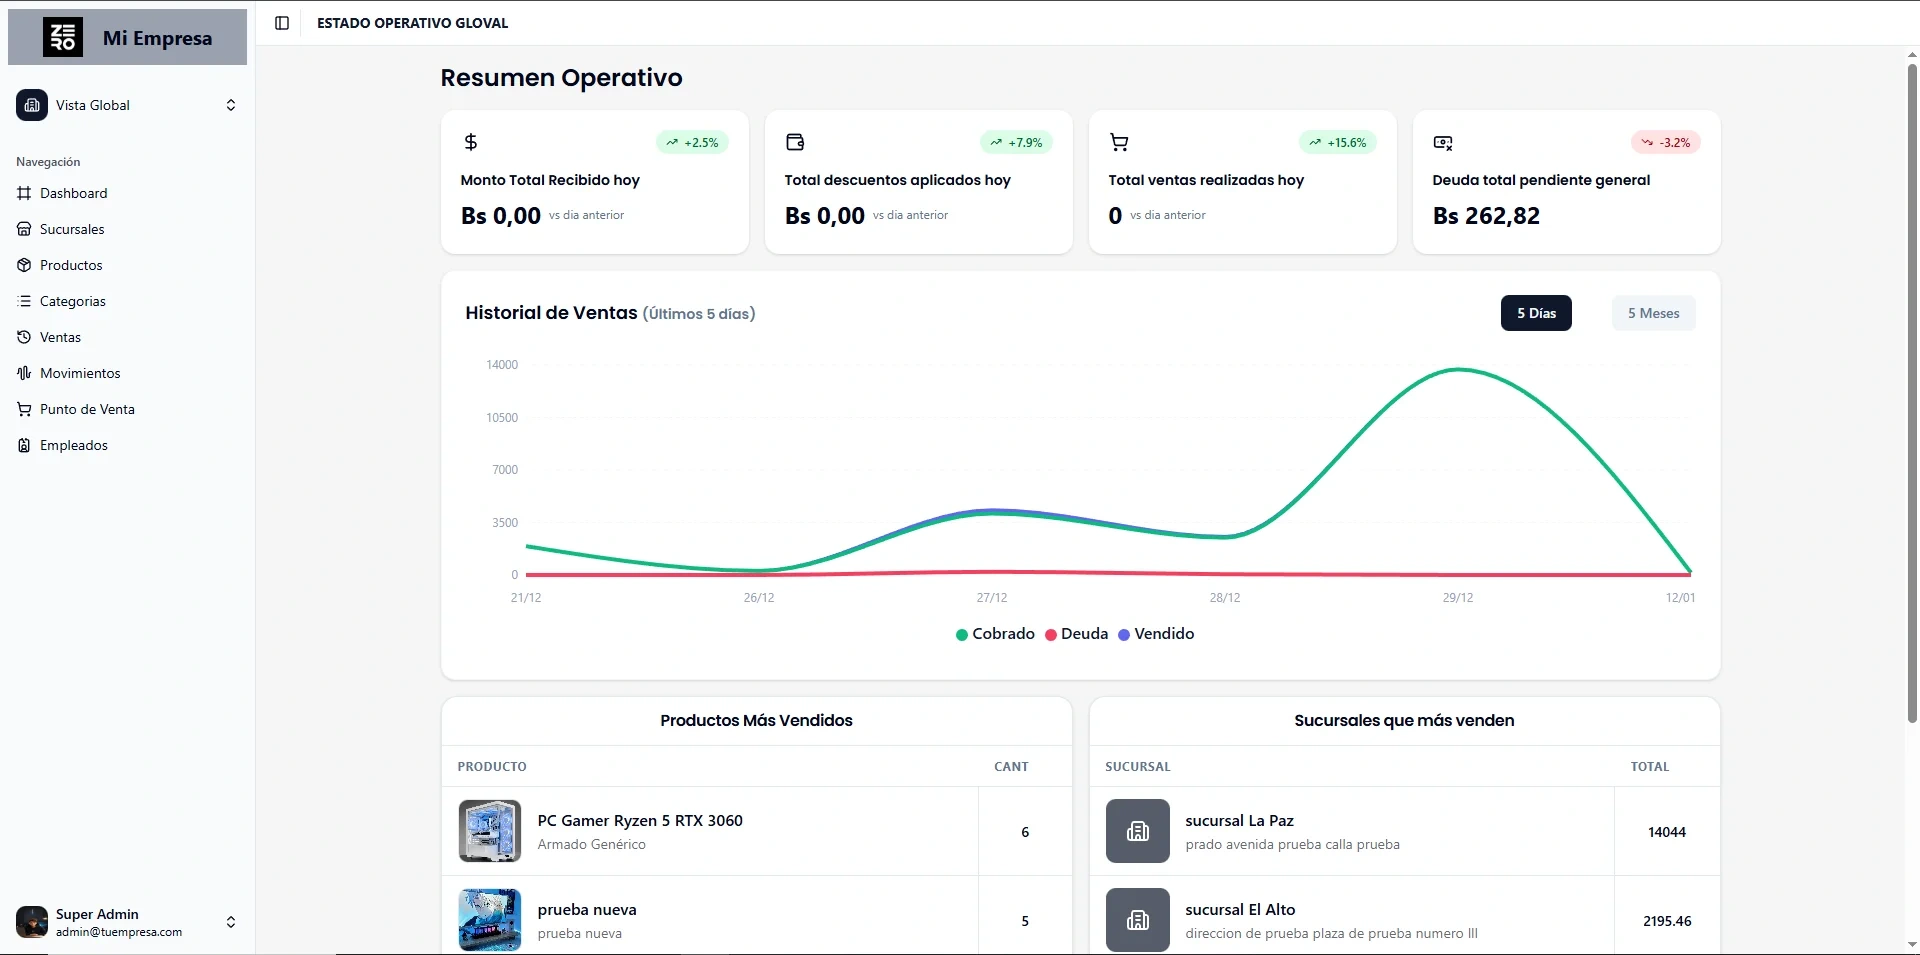Click the Movimientos chart icon
The image size is (1920, 955).
(24, 373)
